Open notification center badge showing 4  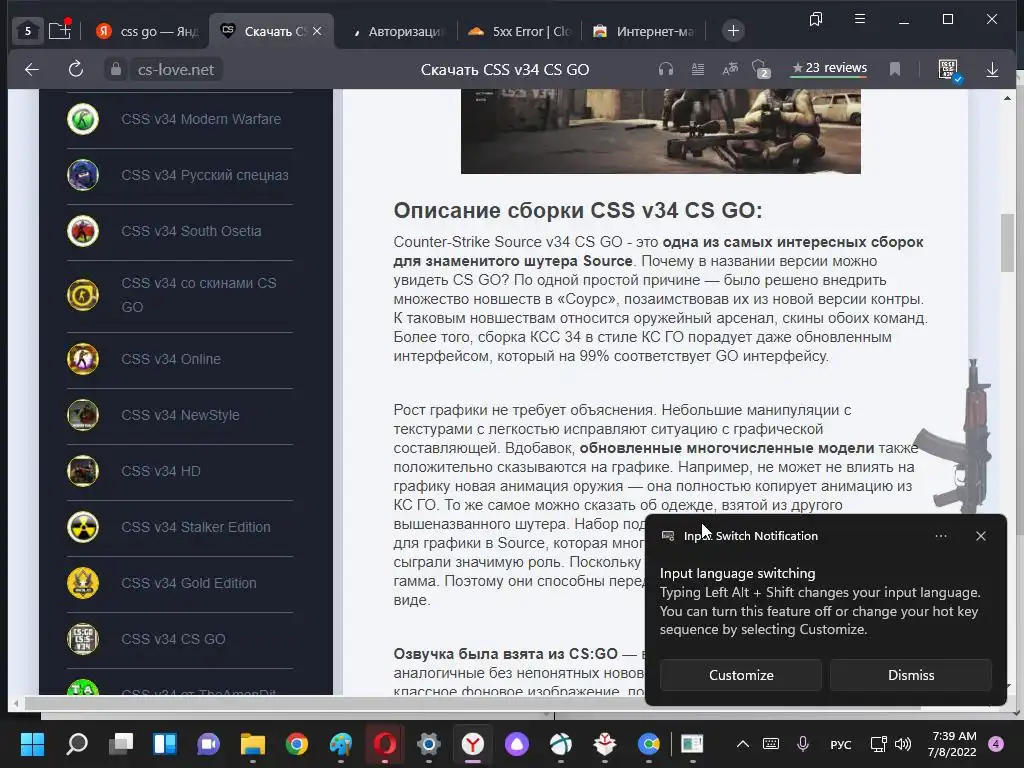pyautogui.click(x=996, y=744)
